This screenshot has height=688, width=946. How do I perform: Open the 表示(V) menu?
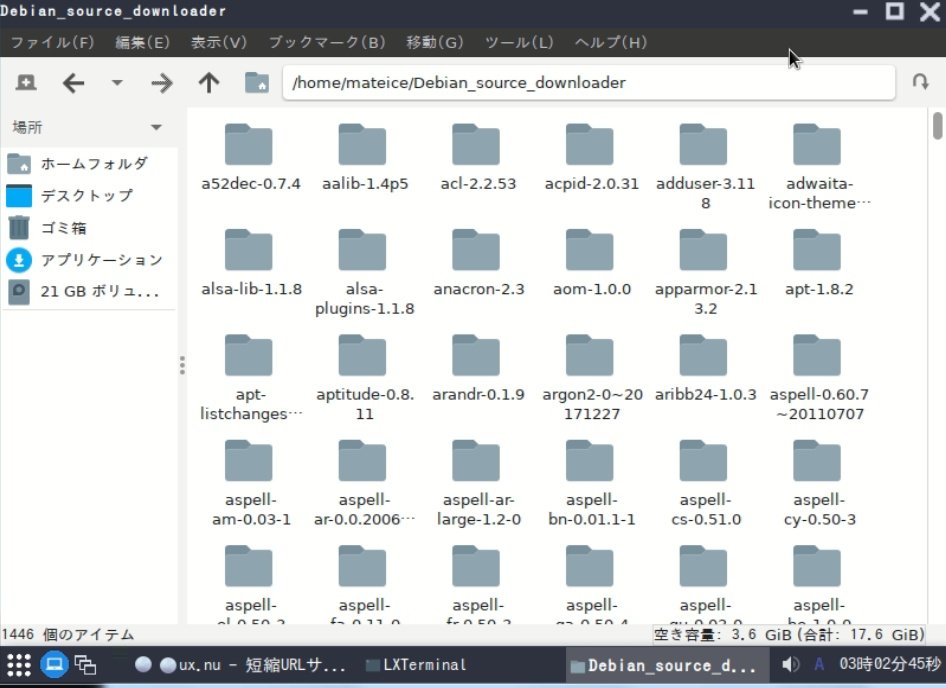[x=218, y=42]
